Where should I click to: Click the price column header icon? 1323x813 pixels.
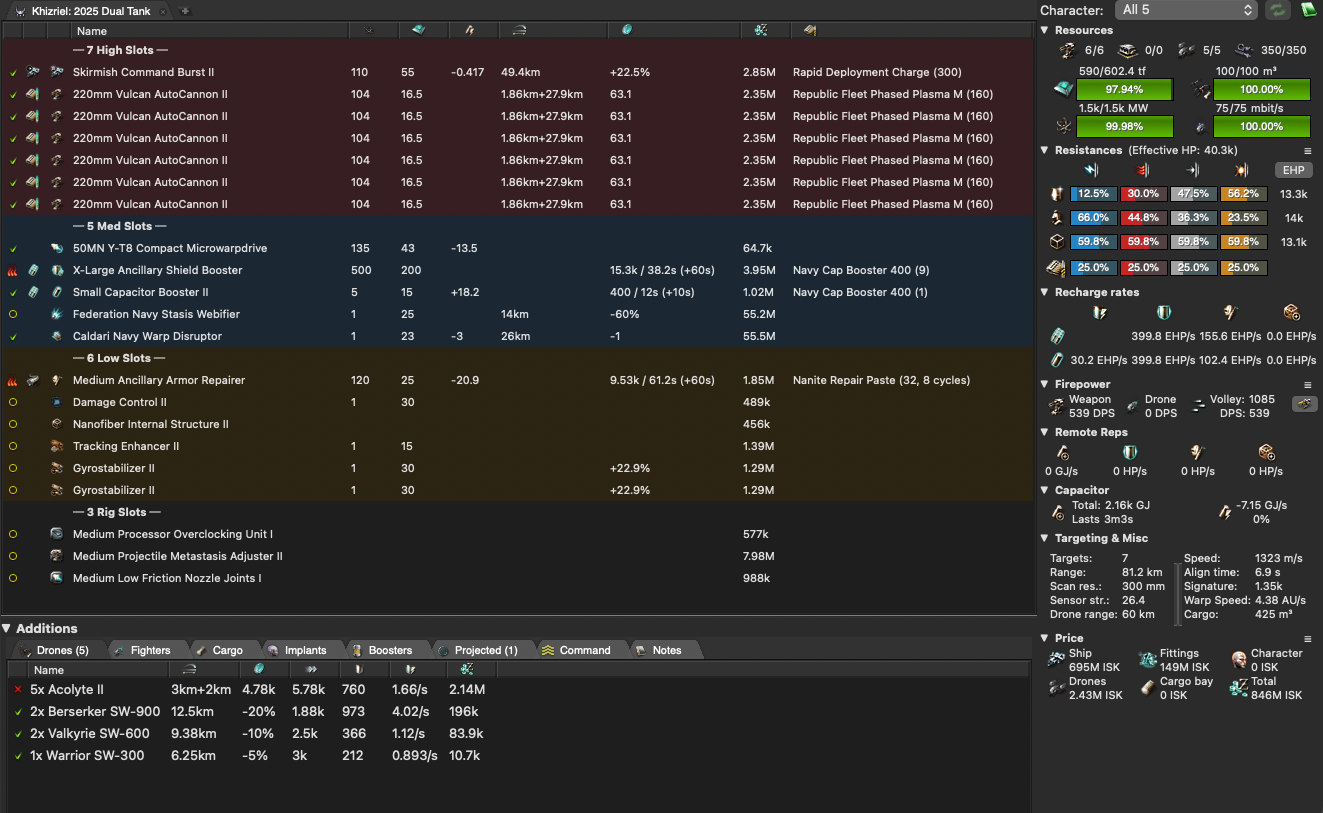pos(761,31)
